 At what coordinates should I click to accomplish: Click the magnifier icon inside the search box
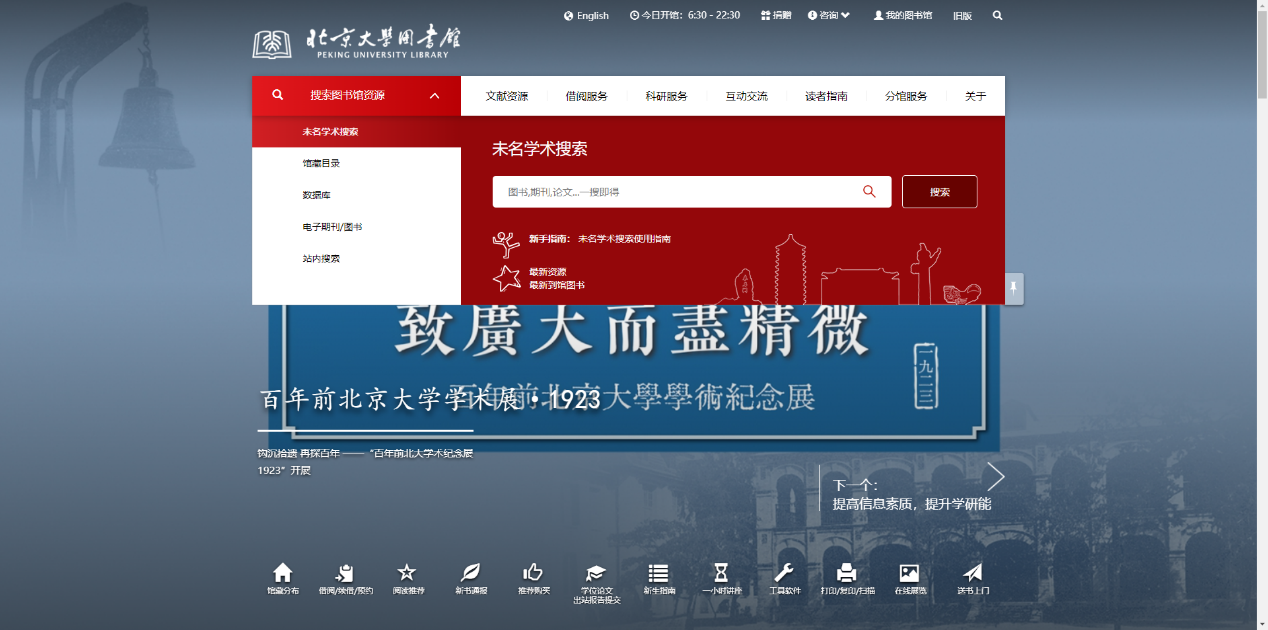869,192
